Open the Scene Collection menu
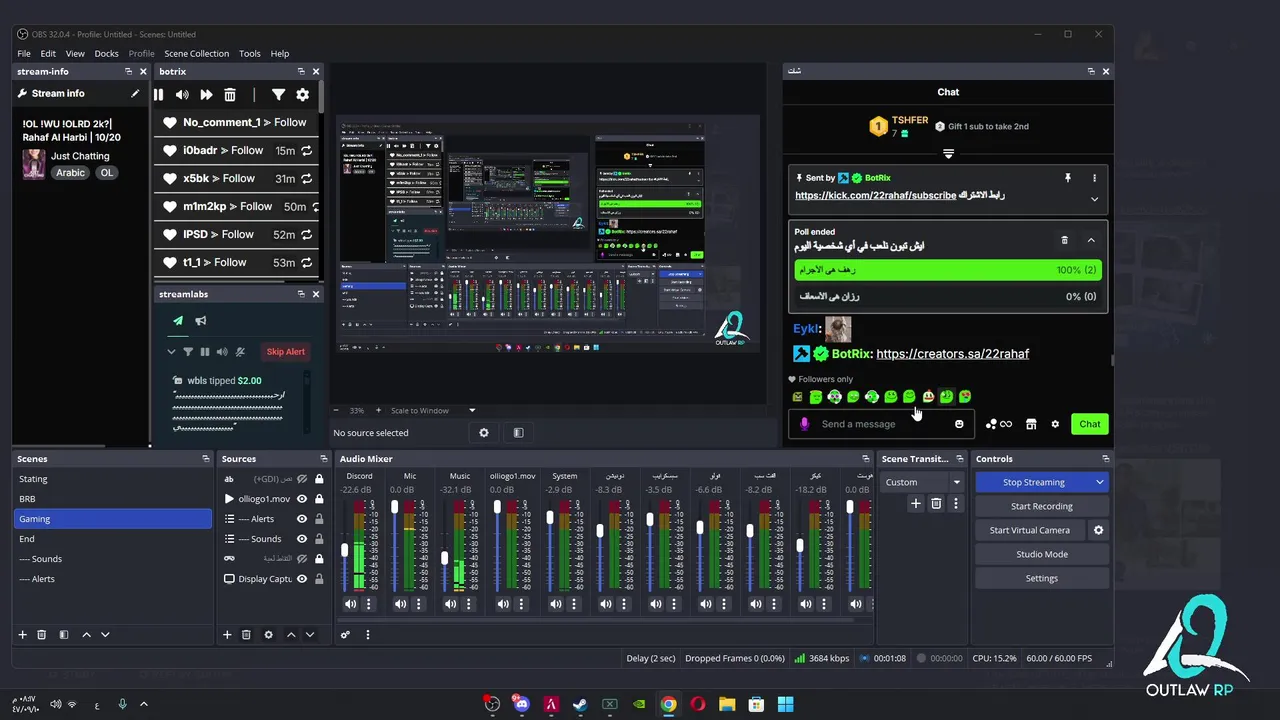1280x720 pixels. (196, 53)
